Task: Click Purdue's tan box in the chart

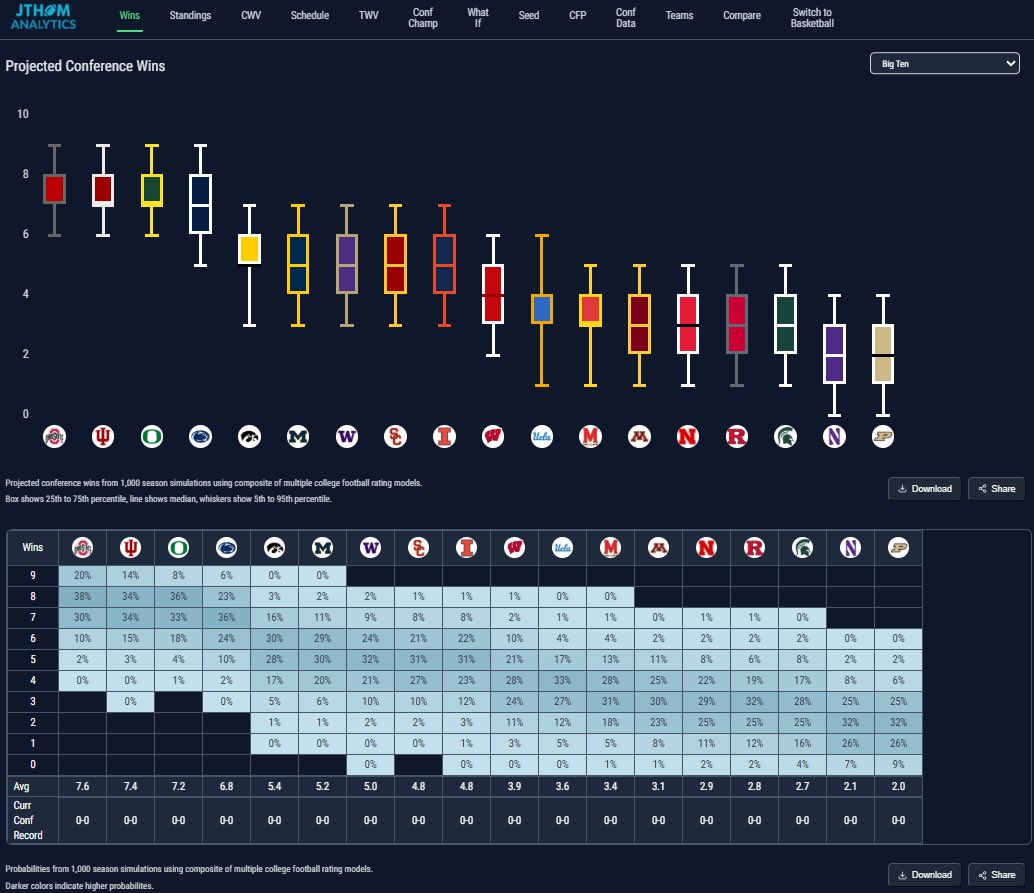Action: [x=883, y=354]
